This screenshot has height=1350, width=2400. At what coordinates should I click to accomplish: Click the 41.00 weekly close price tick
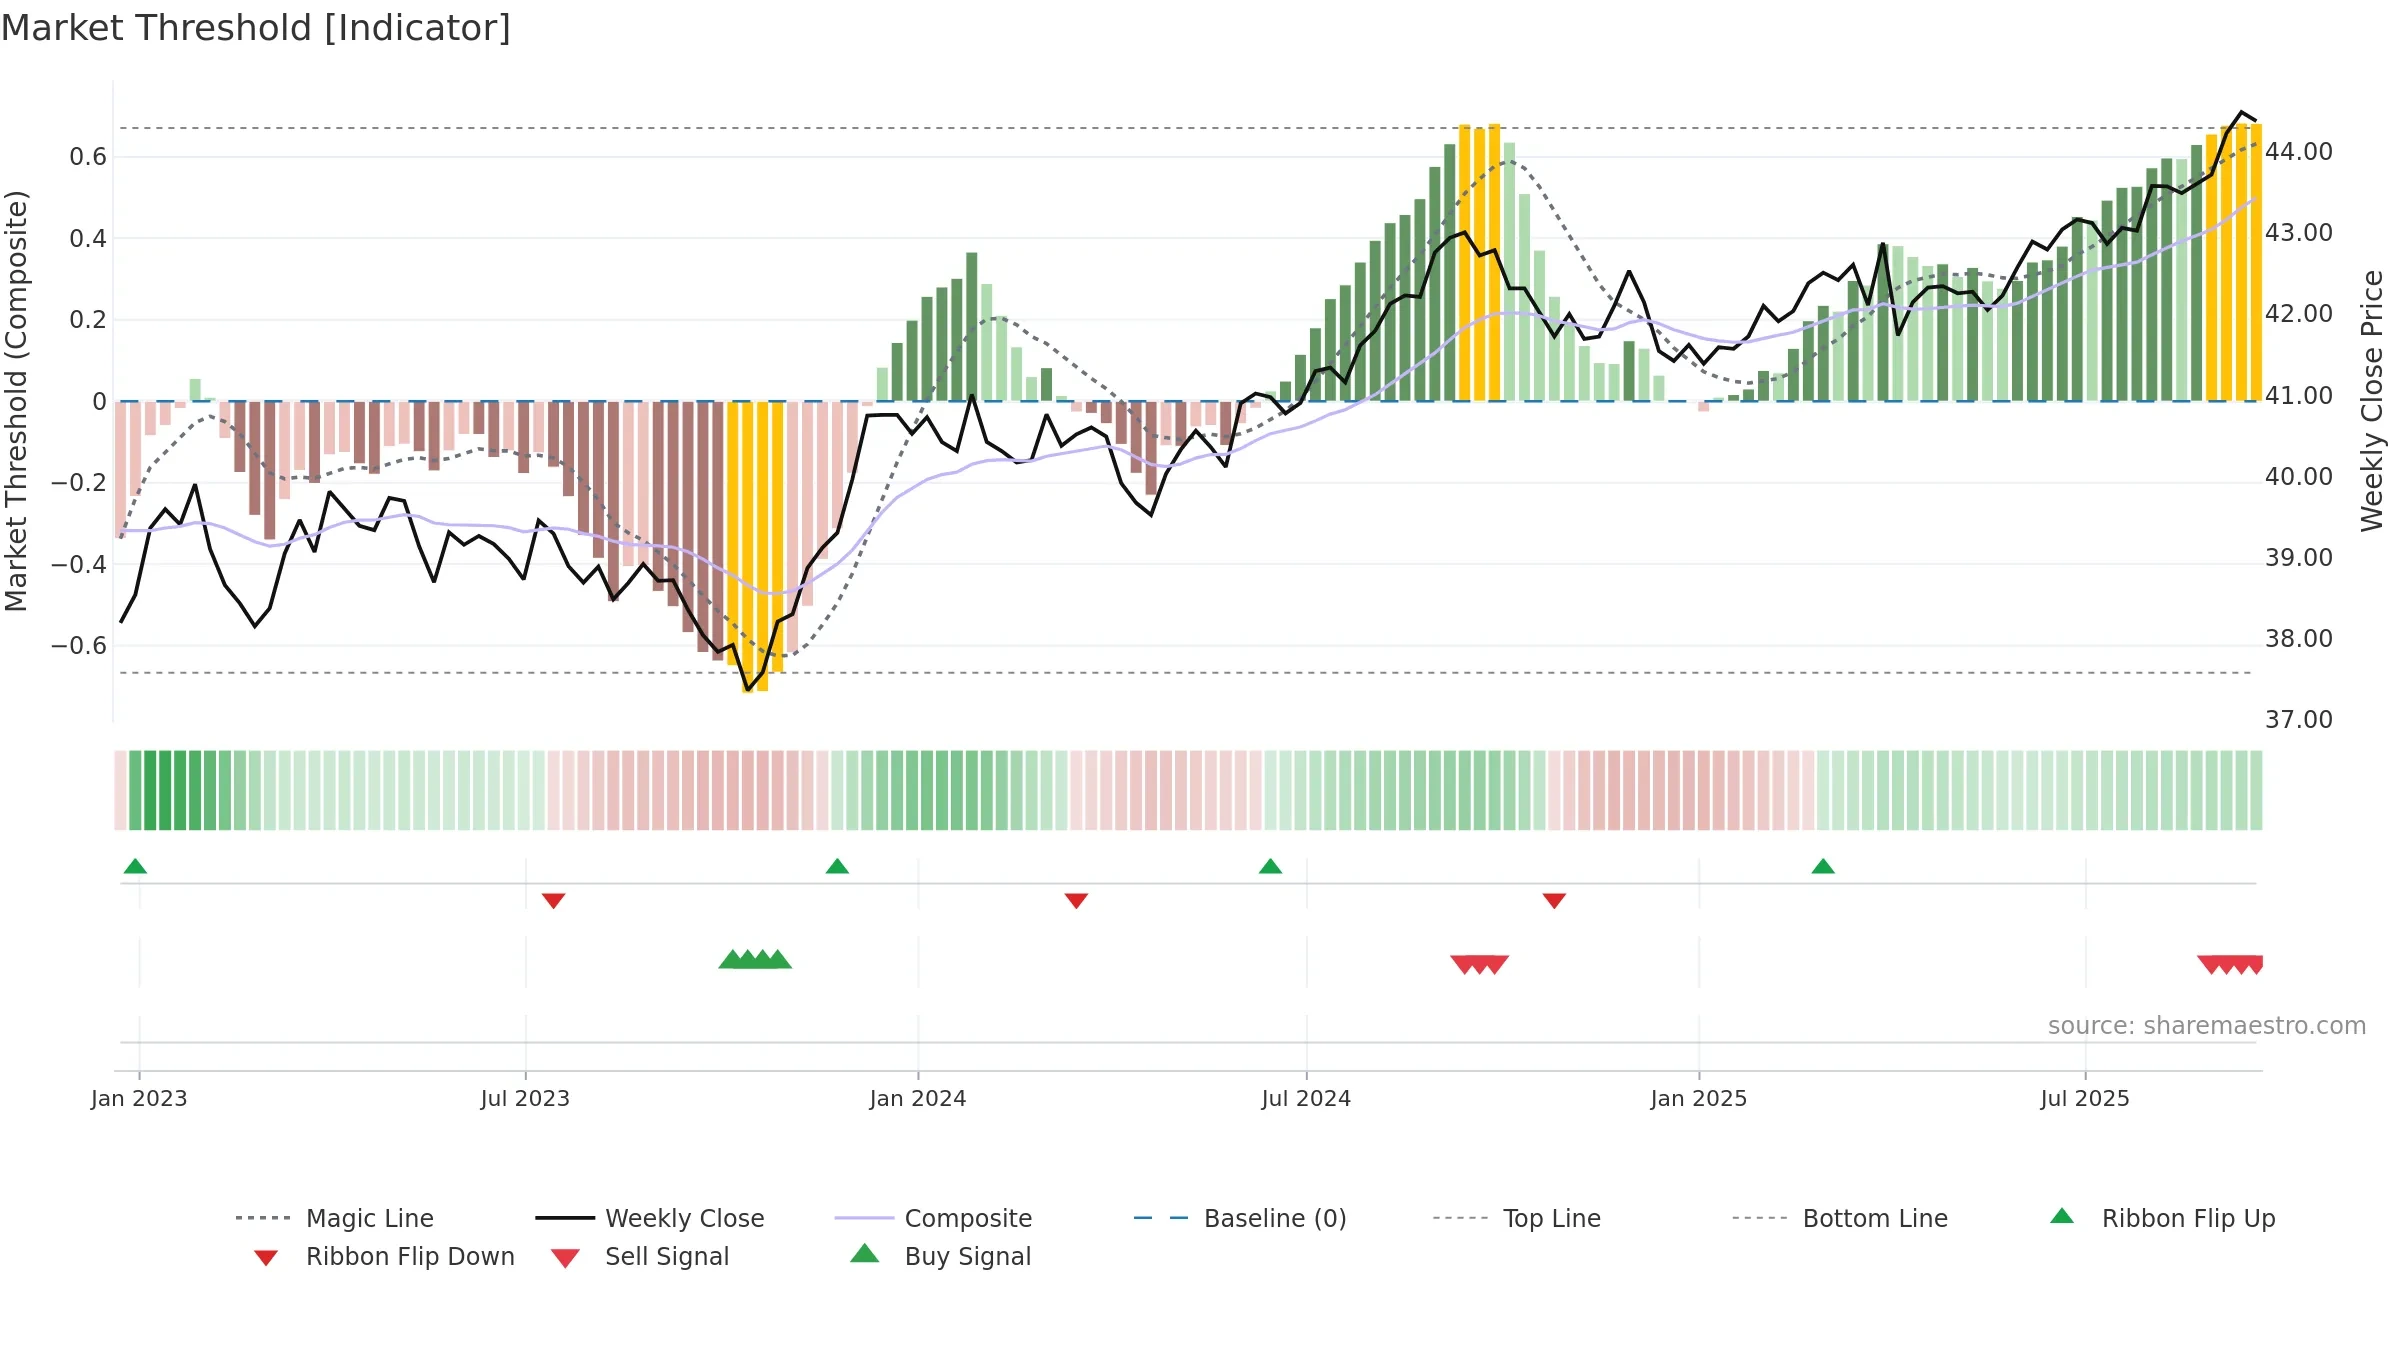tap(2299, 396)
